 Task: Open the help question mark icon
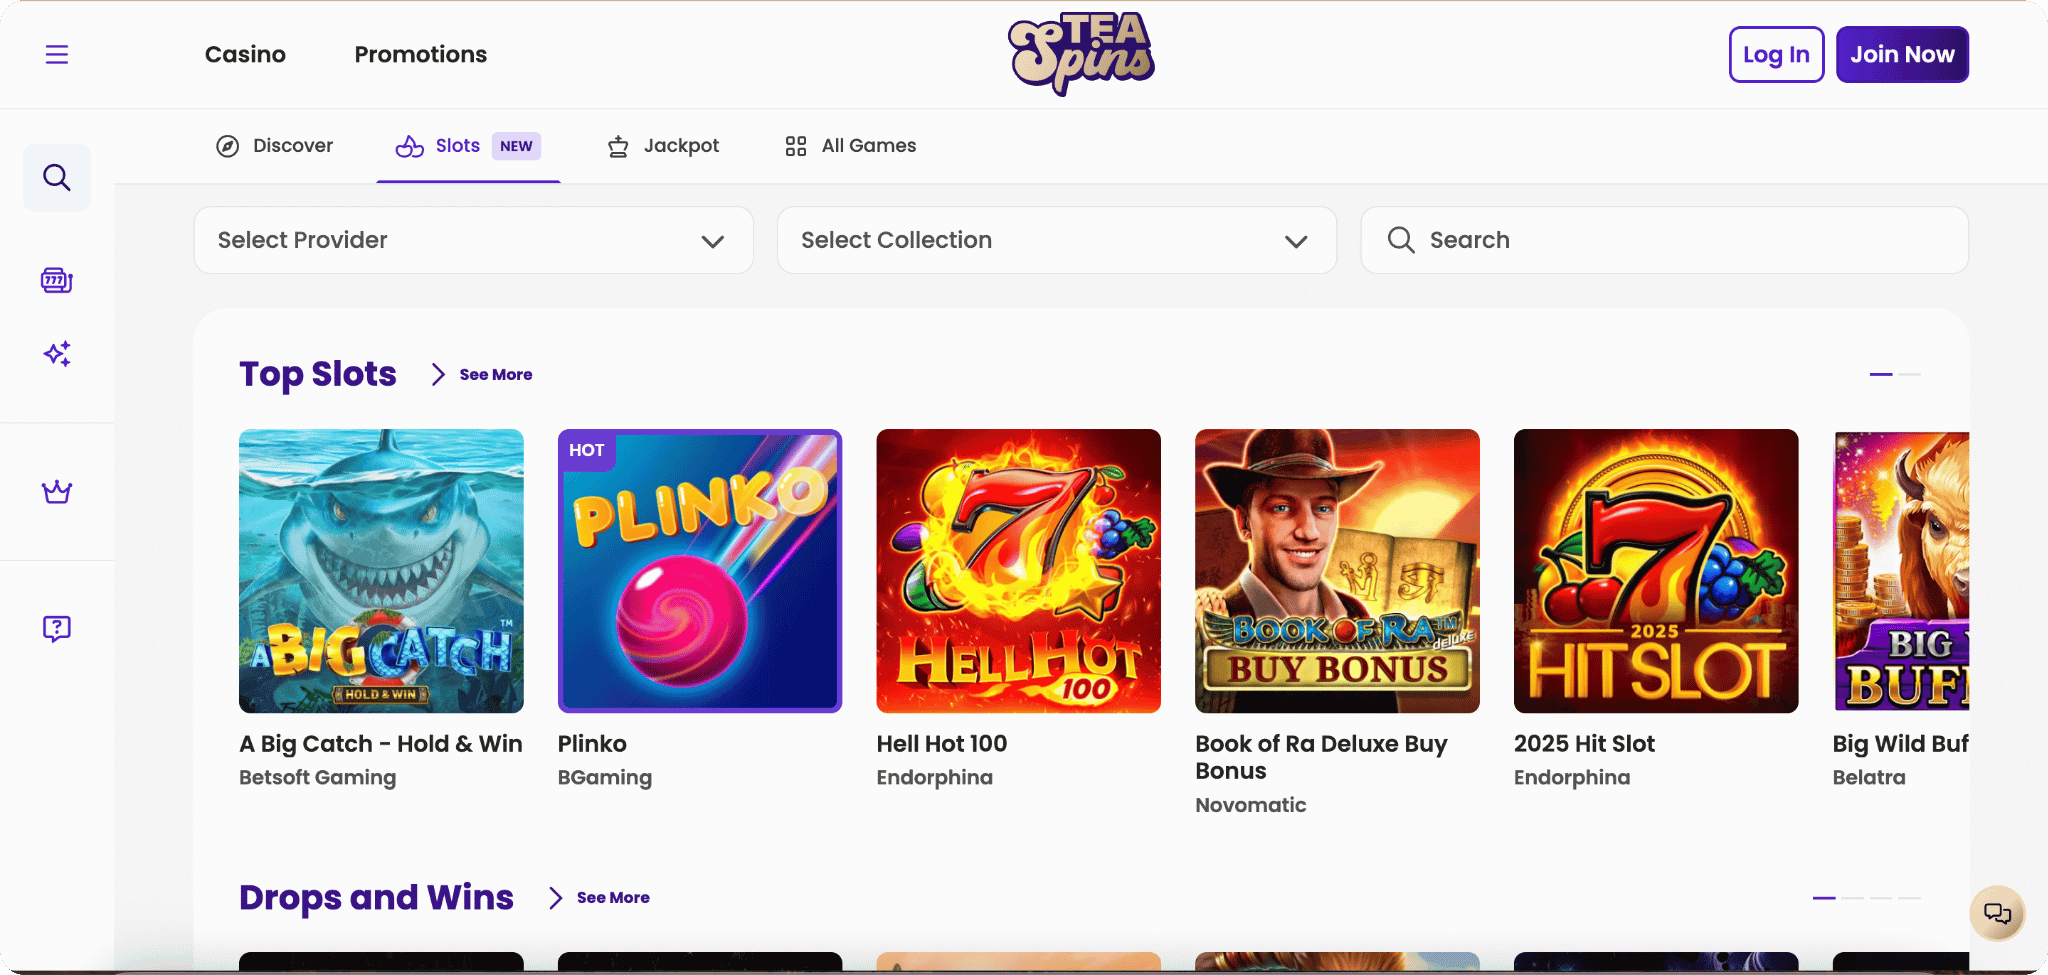click(x=57, y=628)
